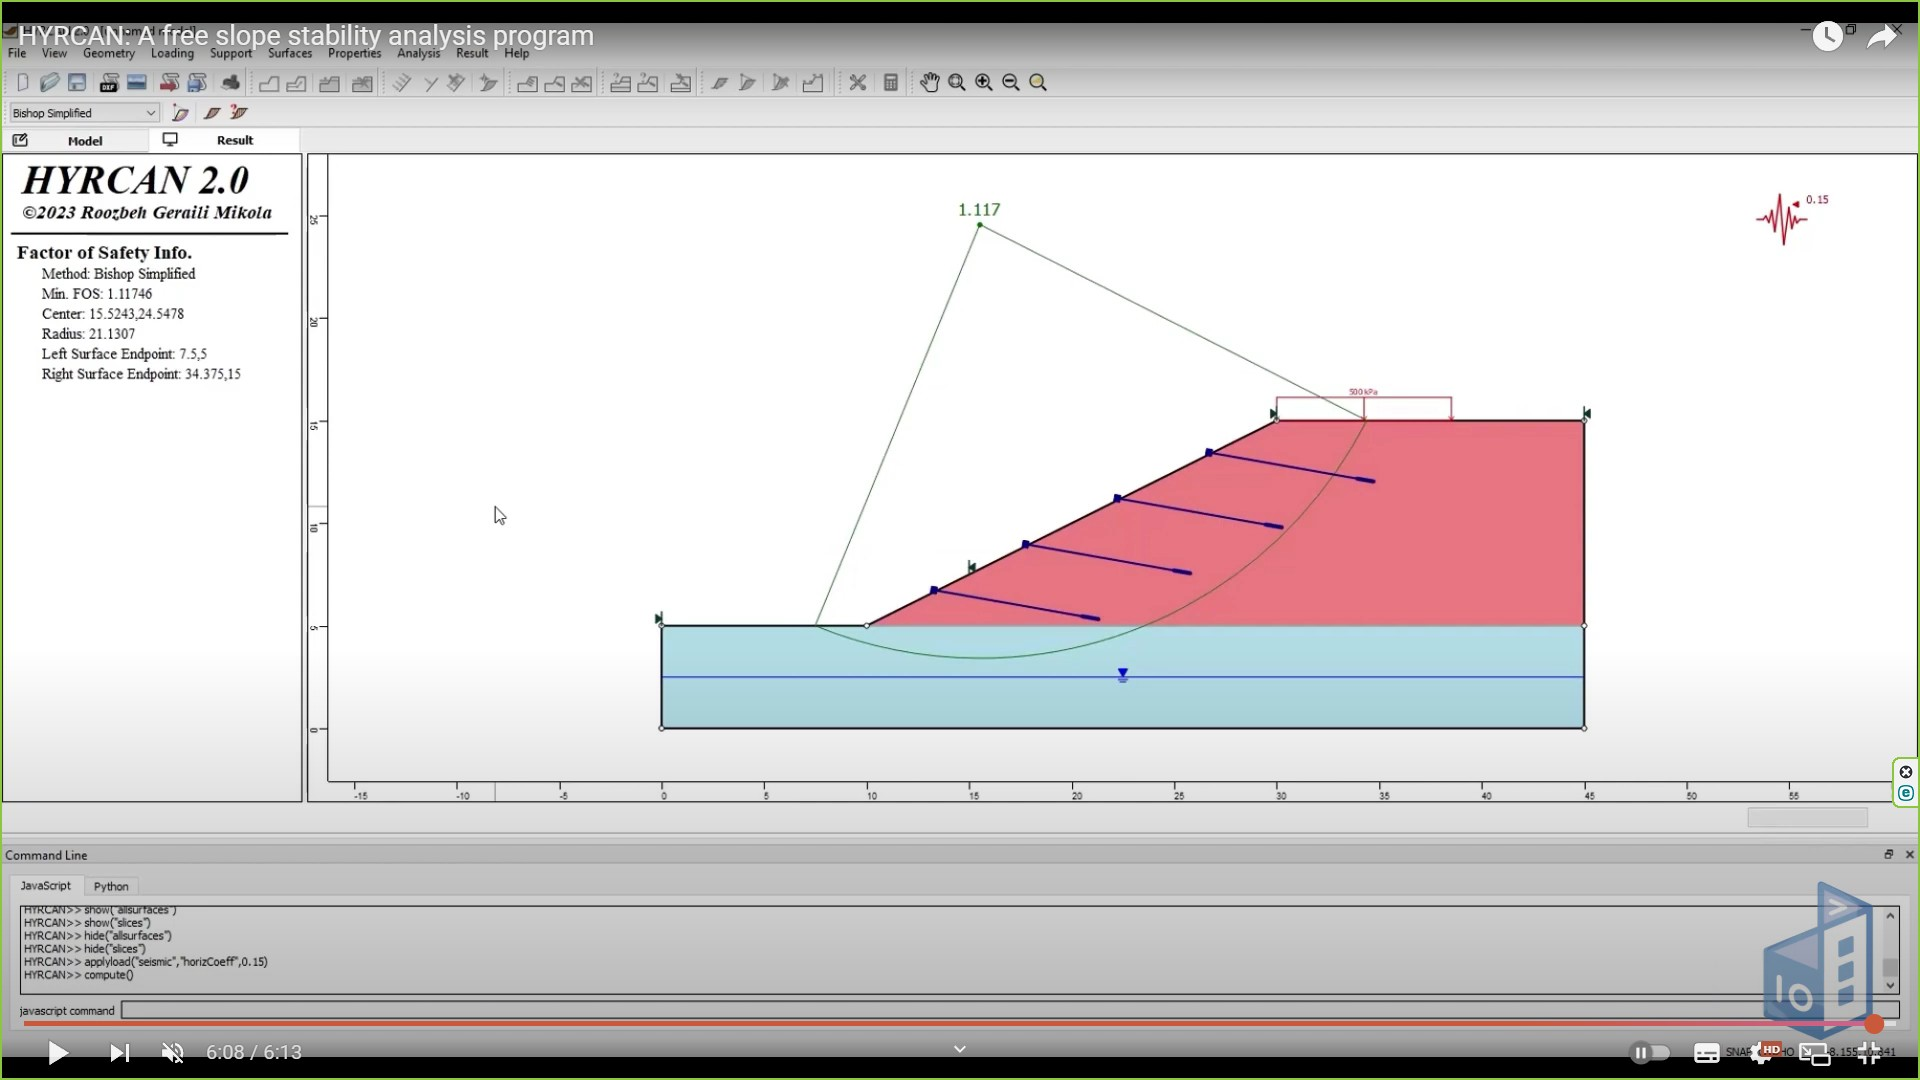Click the command history scrollbar up arrow

pyautogui.click(x=1890, y=915)
